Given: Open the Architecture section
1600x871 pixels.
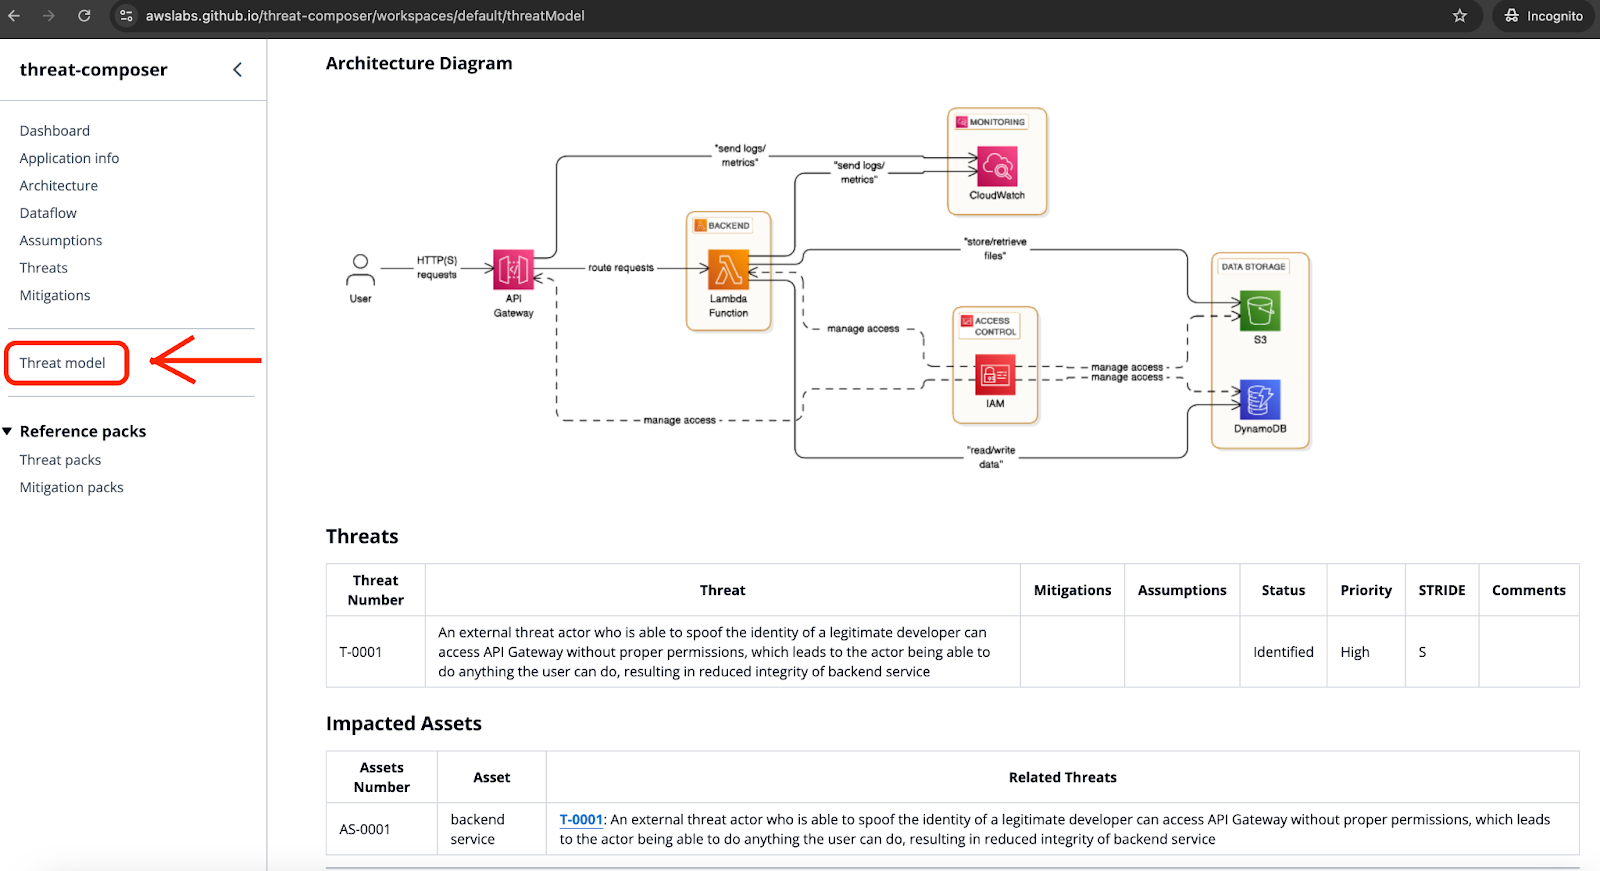Looking at the screenshot, I should (x=59, y=186).
